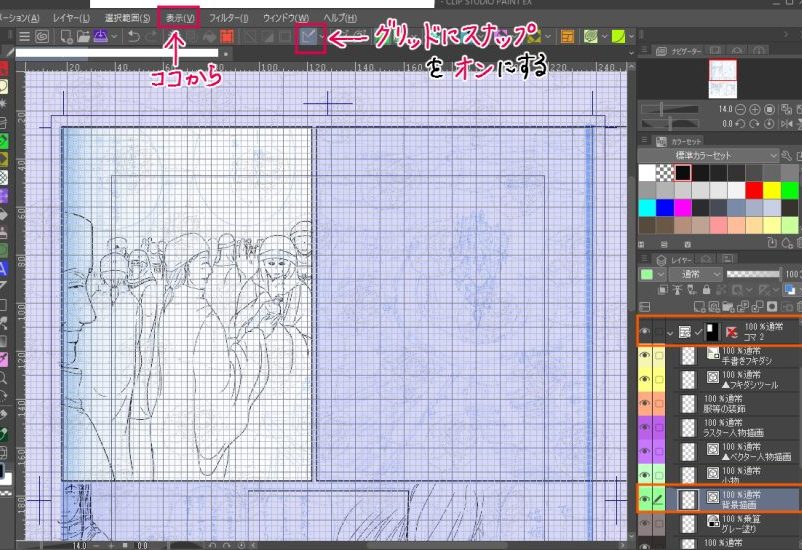This screenshot has height=550, width=802.
Task: Click the CLIP STUDIO swirl icon
Action: (41, 37)
